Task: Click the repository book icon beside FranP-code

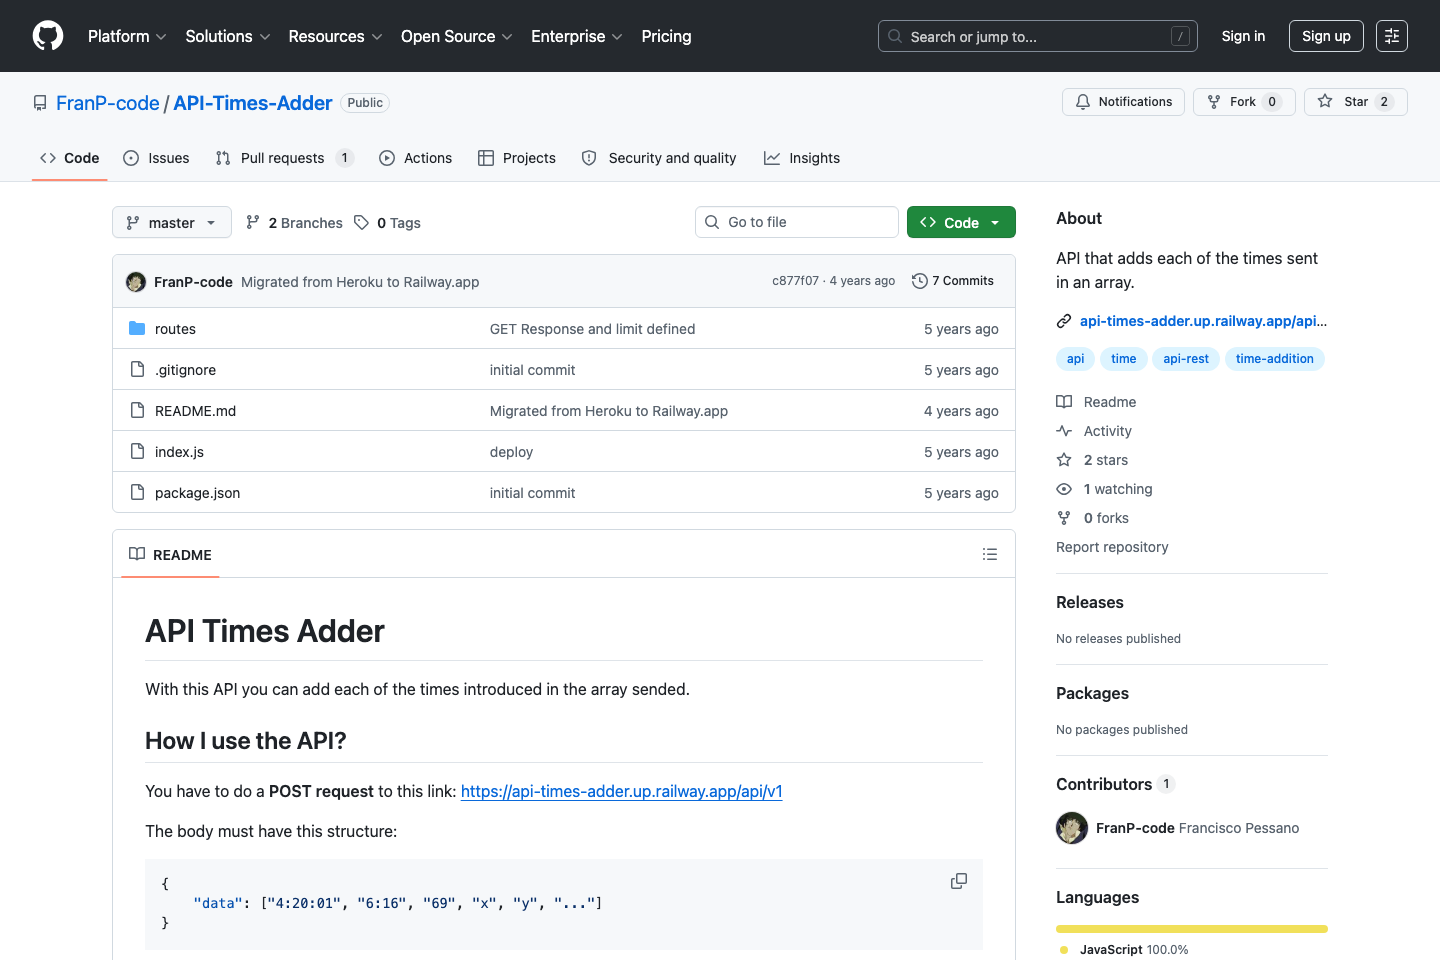Action: click(39, 102)
